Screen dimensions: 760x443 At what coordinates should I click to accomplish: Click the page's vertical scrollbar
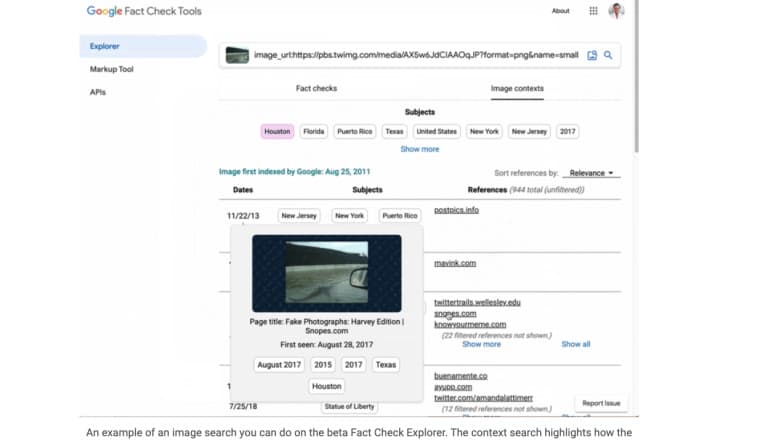636,80
